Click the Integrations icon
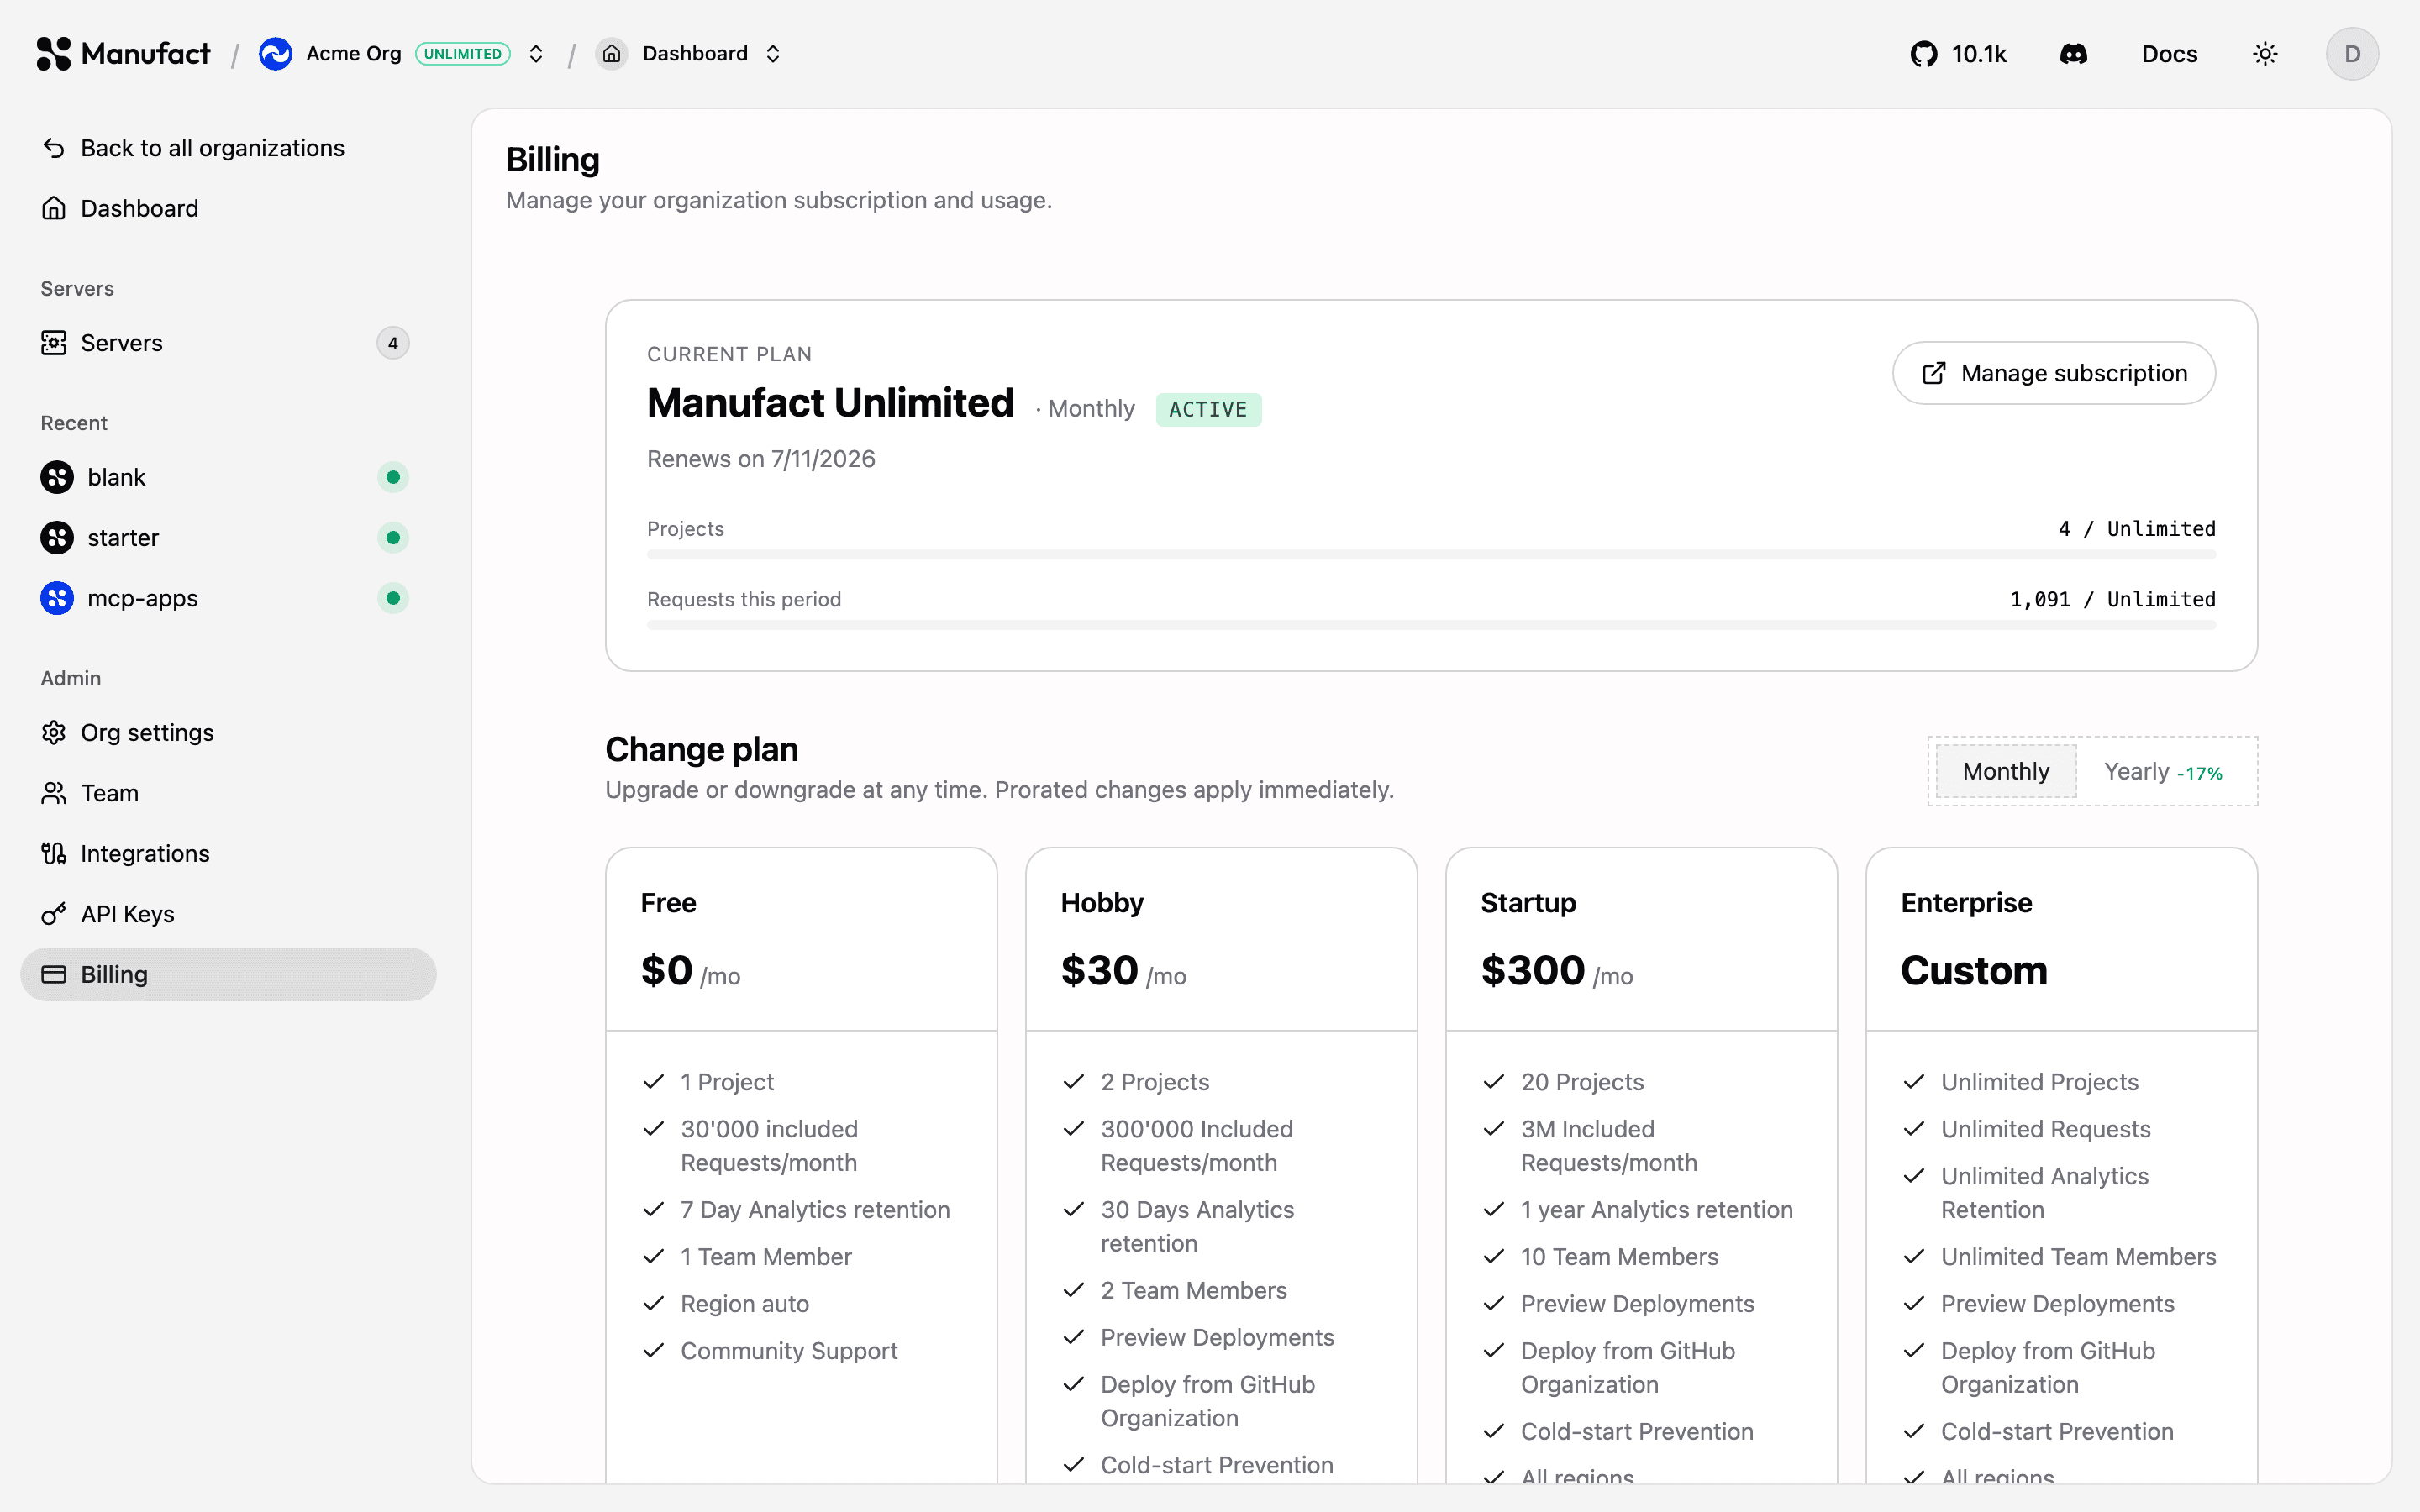The image size is (2420, 1512). point(54,854)
